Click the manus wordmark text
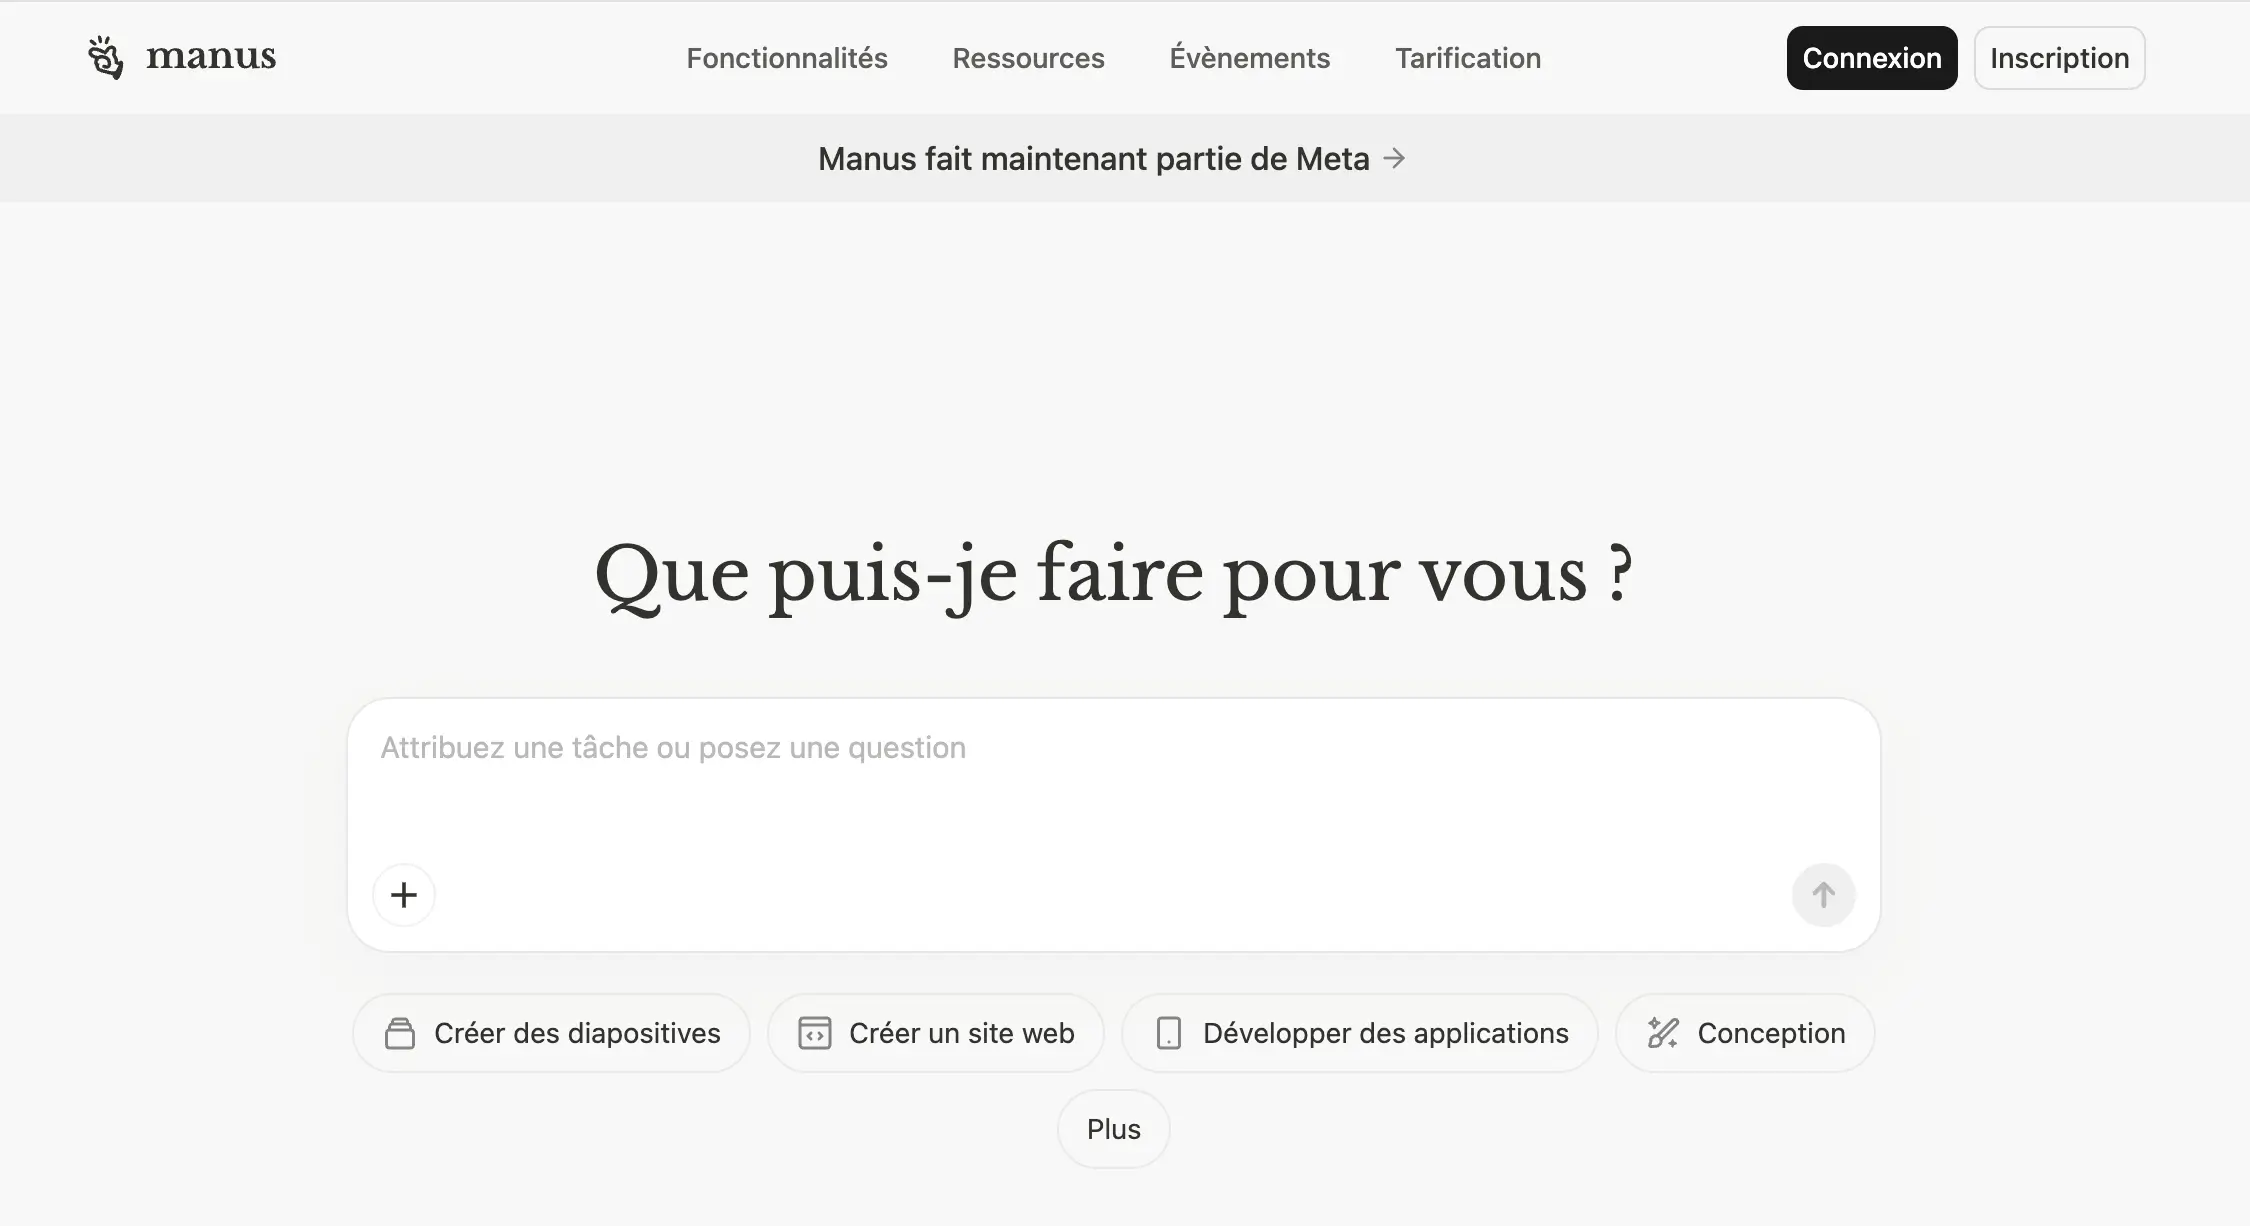This screenshot has width=2250, height=1226. pos(211,57)
